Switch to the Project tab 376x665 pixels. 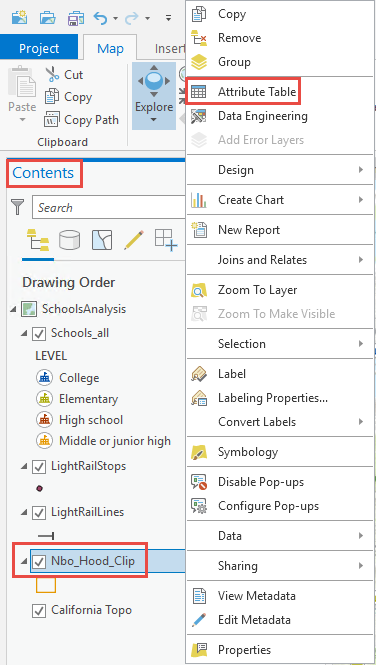tap(39, 48)
